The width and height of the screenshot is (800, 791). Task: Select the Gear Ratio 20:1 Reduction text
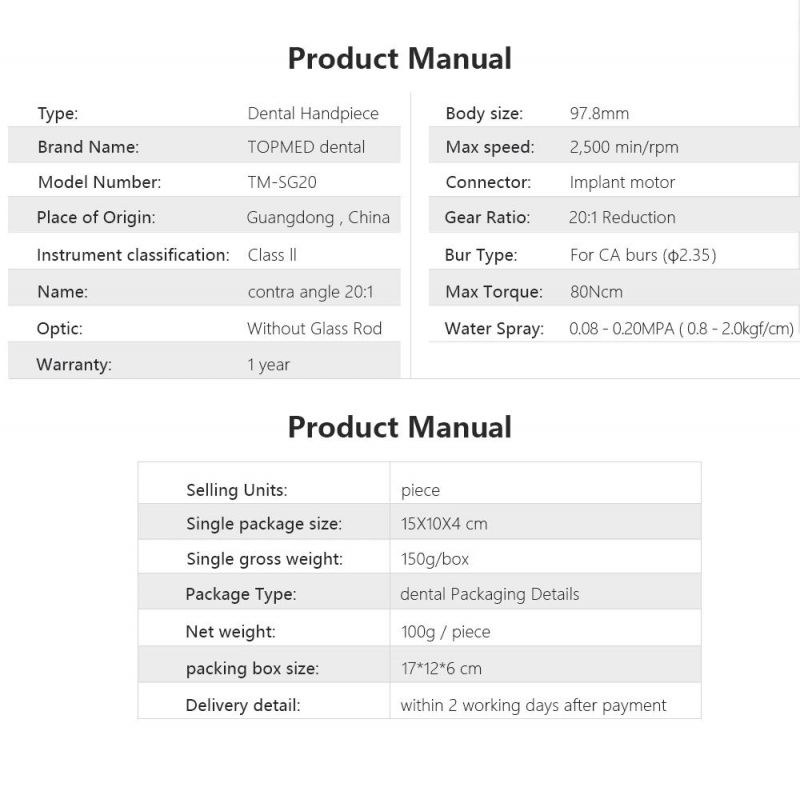click(x=622, y=217)
